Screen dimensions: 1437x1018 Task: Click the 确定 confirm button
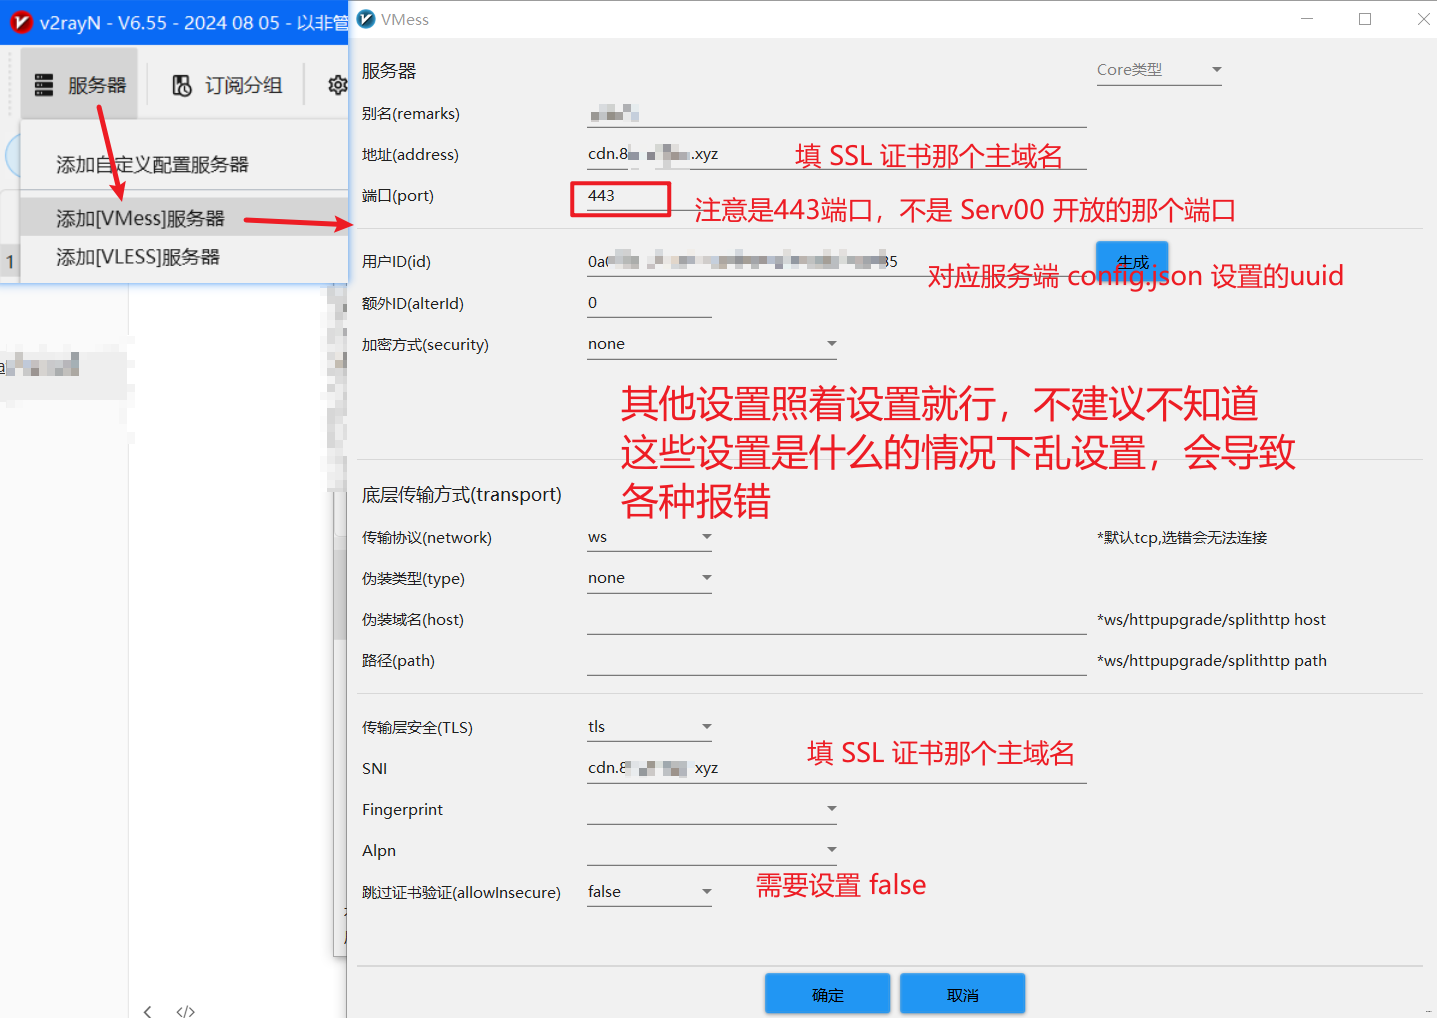pos(827,994)
